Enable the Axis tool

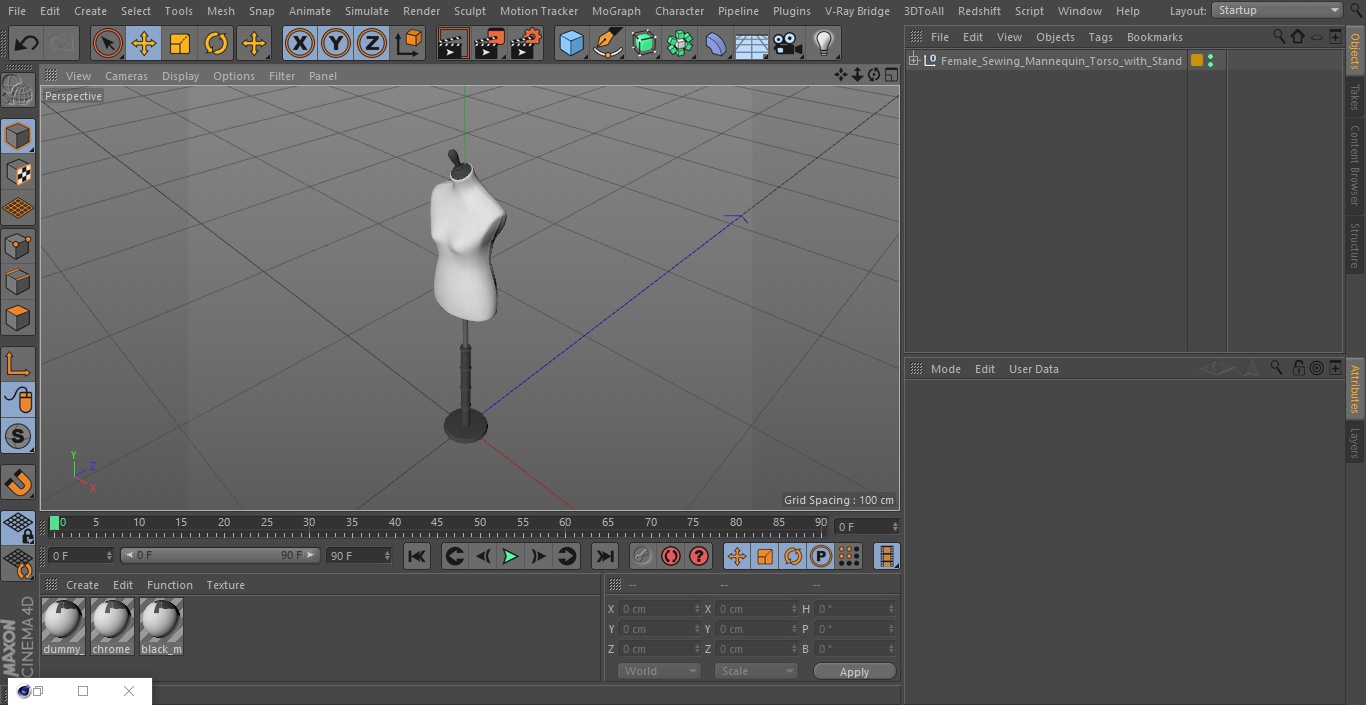point(18,364)
